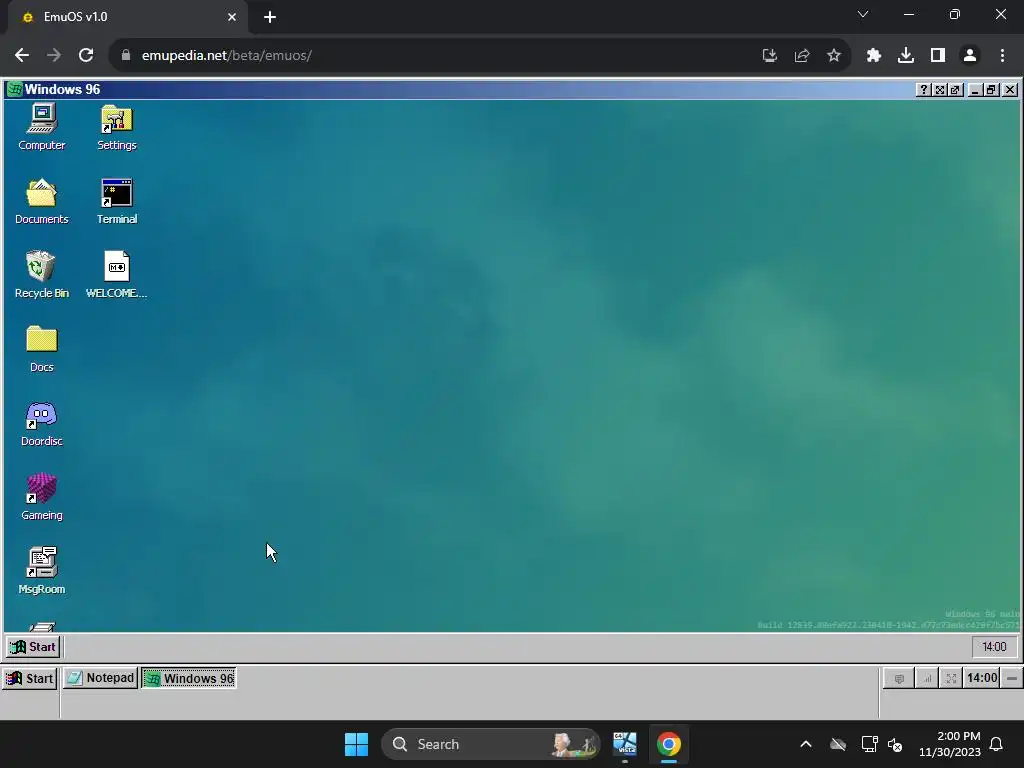Reload the emupedia.net page
The width and height of the screenshot is (1024, 768).
(x=86, y=56)
